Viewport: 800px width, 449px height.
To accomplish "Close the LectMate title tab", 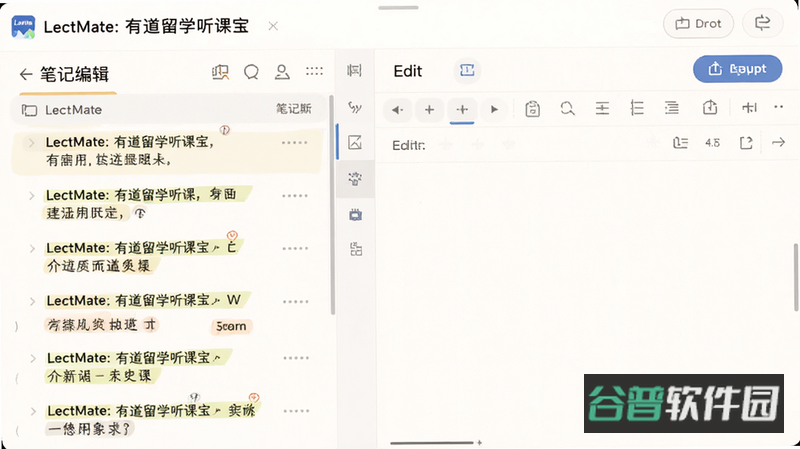I will point(273,26).
